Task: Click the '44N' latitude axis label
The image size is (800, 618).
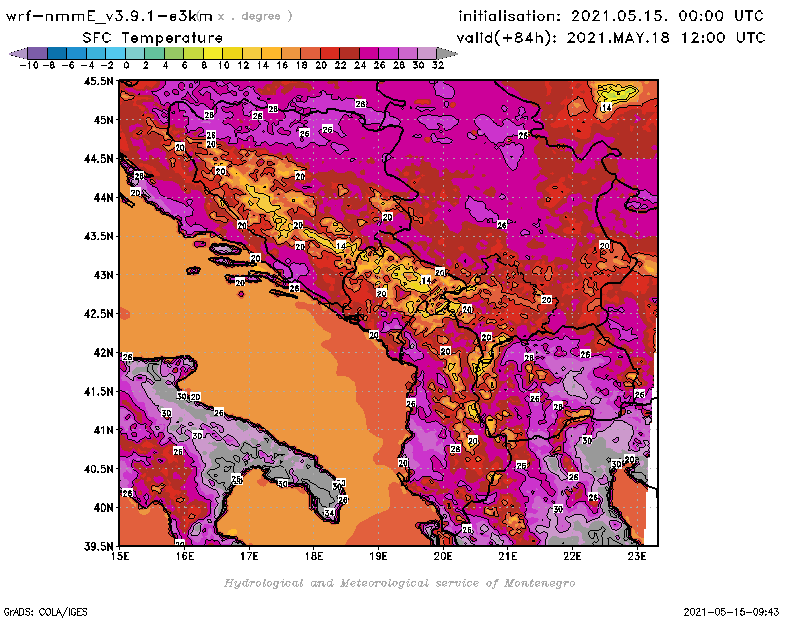Action: 103,197
